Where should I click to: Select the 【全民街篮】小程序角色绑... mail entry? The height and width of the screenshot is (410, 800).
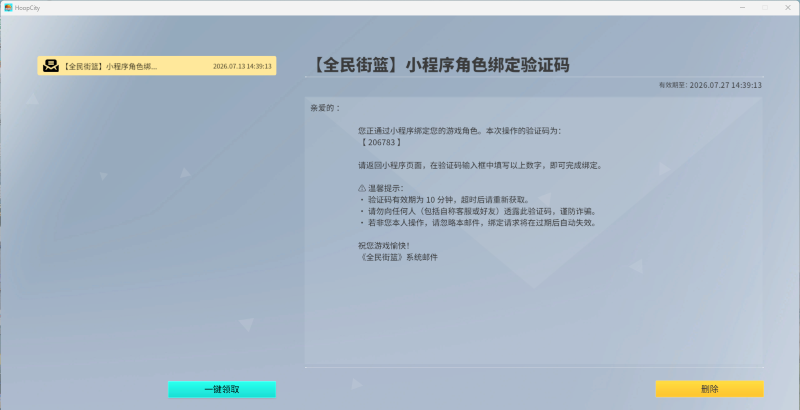coord(157,66)
